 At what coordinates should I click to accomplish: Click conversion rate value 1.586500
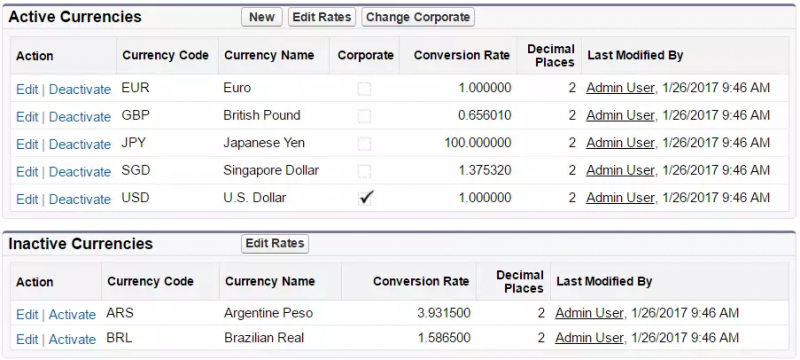(x=444, y=338)
